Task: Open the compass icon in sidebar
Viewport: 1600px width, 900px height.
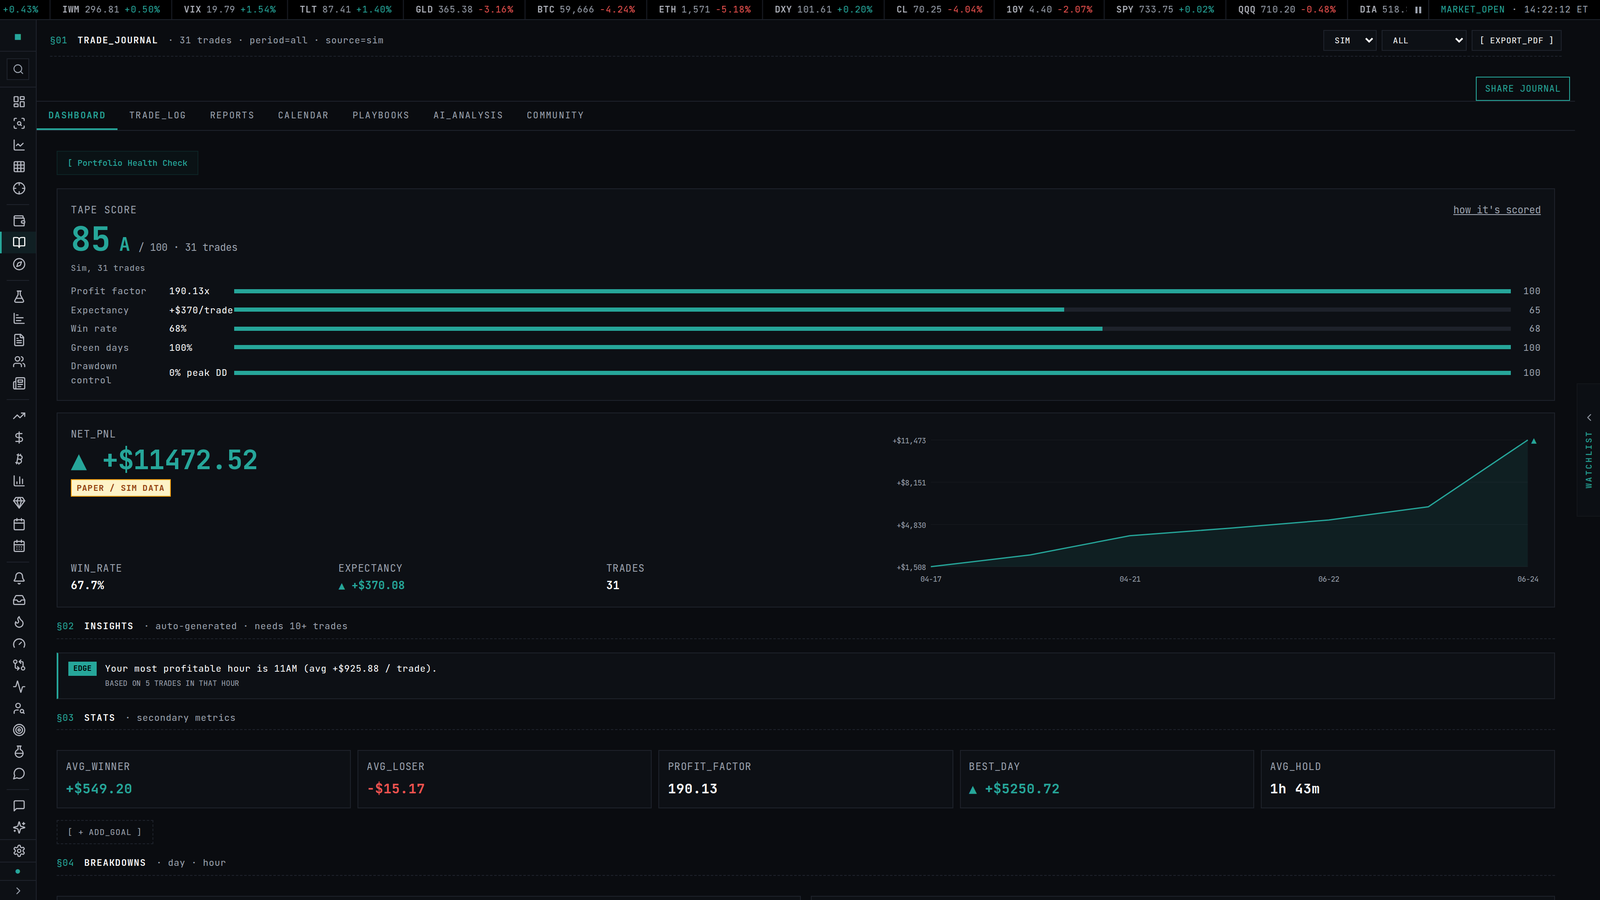Action: click(x=18, y=265)
